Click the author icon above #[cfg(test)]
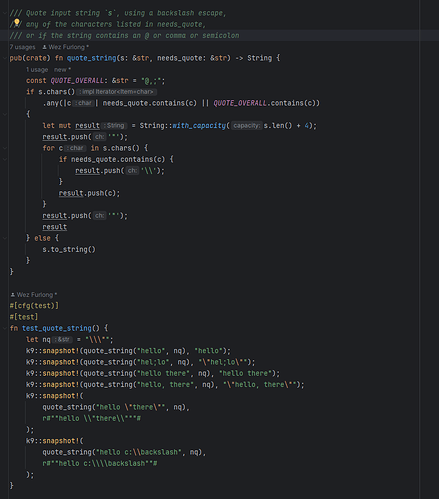The height and width of the screenshot is (499, 439). (x=13, y=295)
